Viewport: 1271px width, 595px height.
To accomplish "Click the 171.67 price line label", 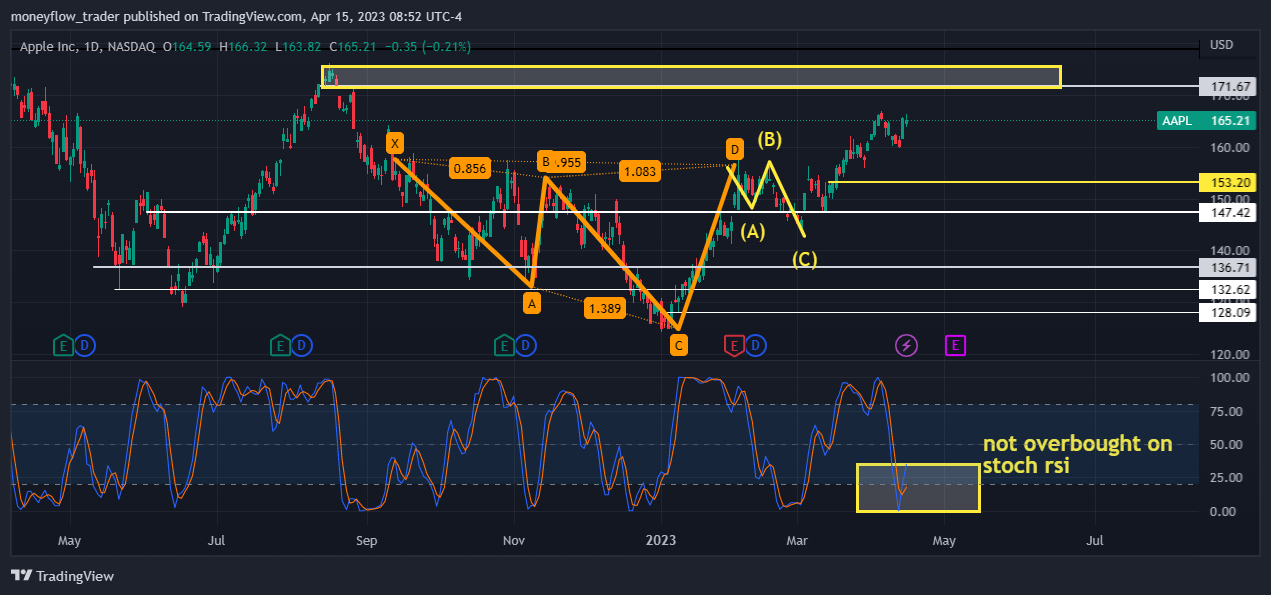I will (x=1227, y=86).
